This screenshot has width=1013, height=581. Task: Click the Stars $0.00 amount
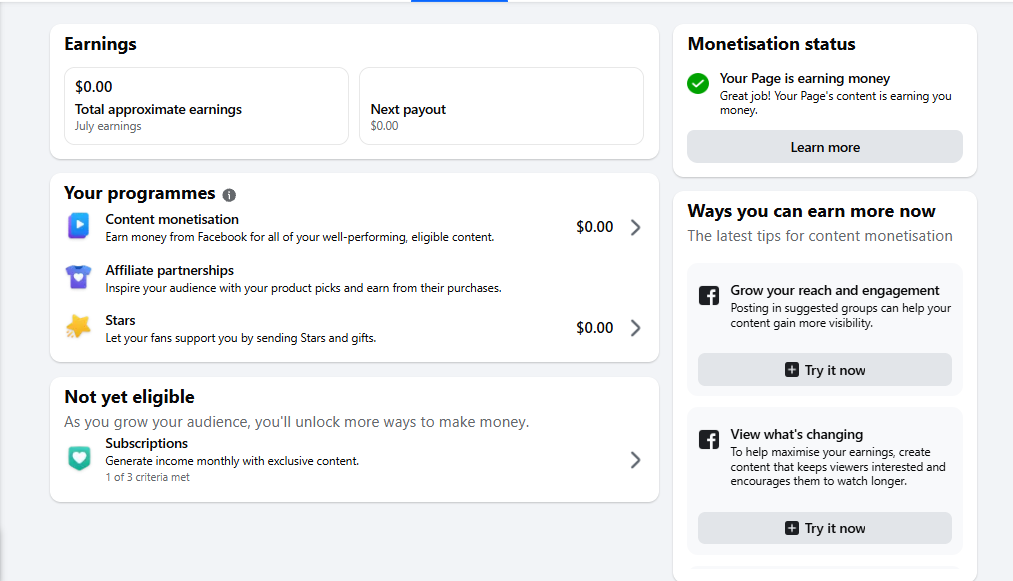point(594,328)
